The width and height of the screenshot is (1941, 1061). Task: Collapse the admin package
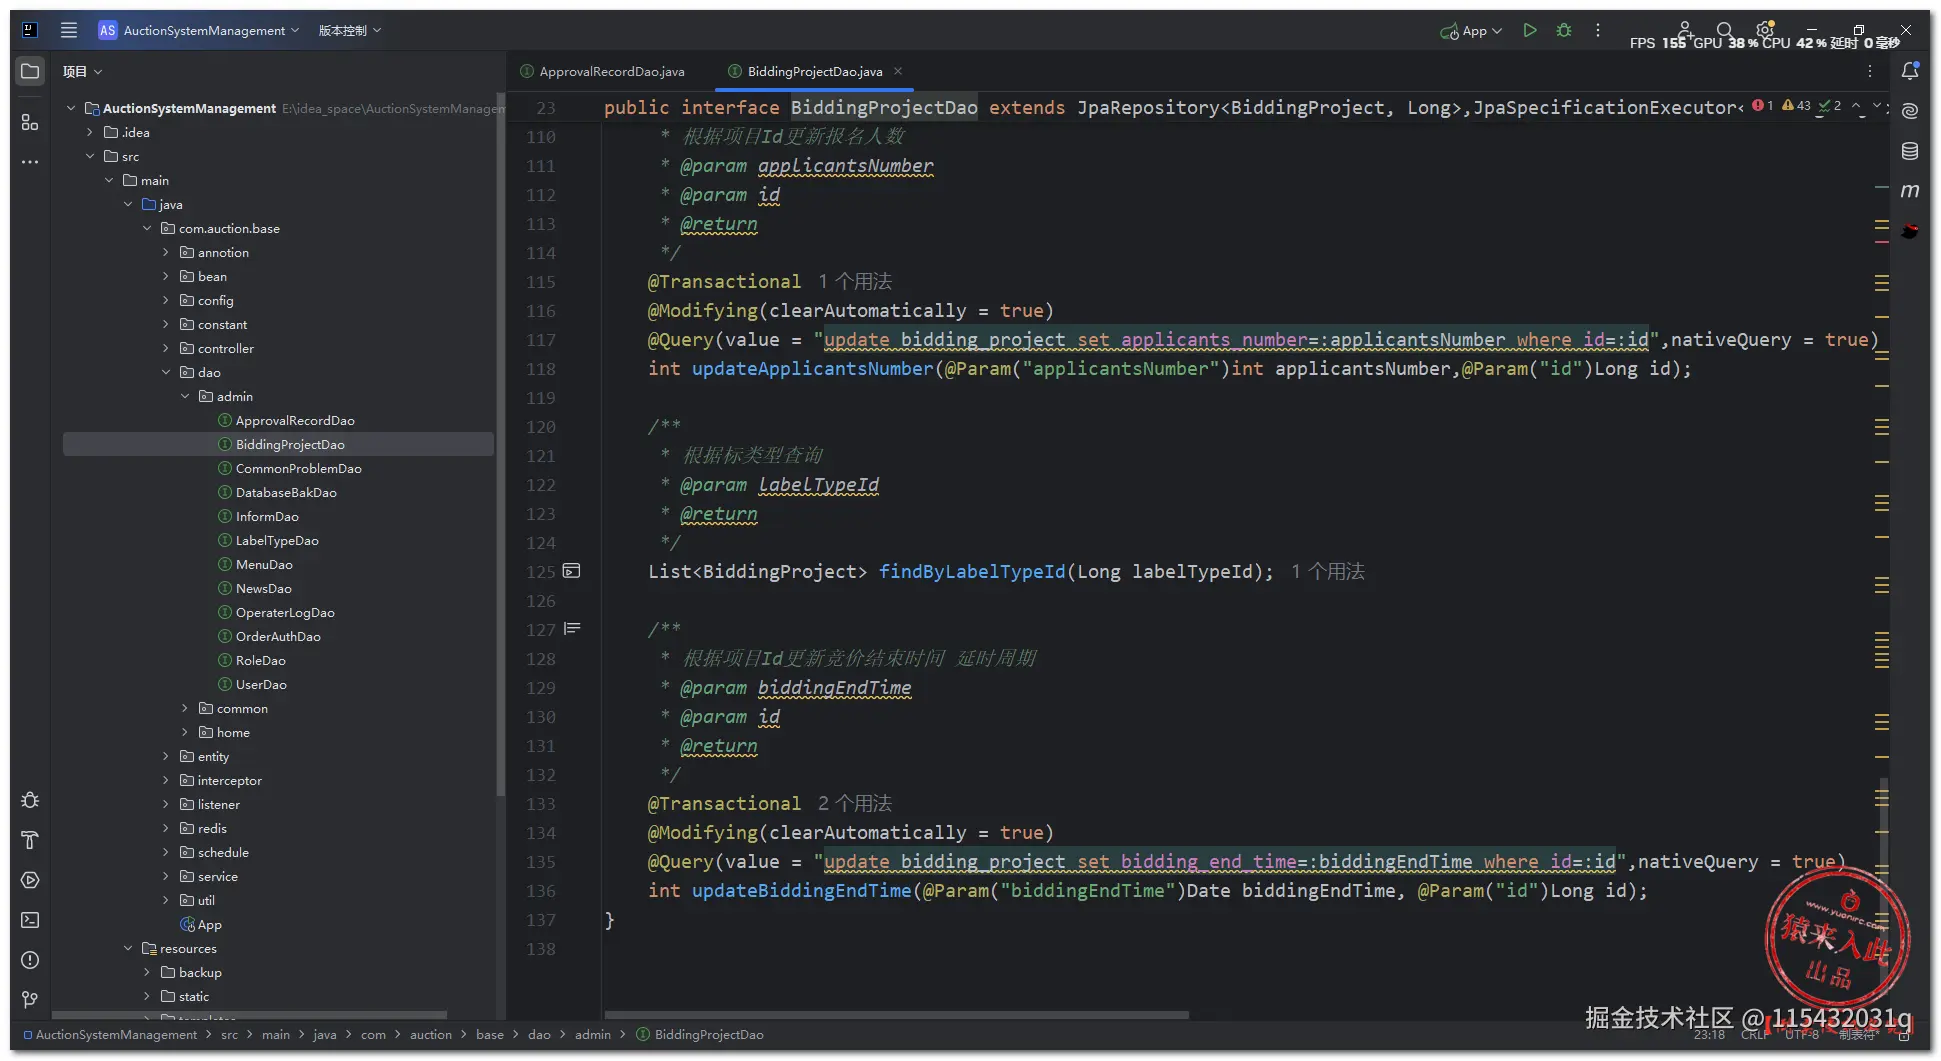(185, 396)
